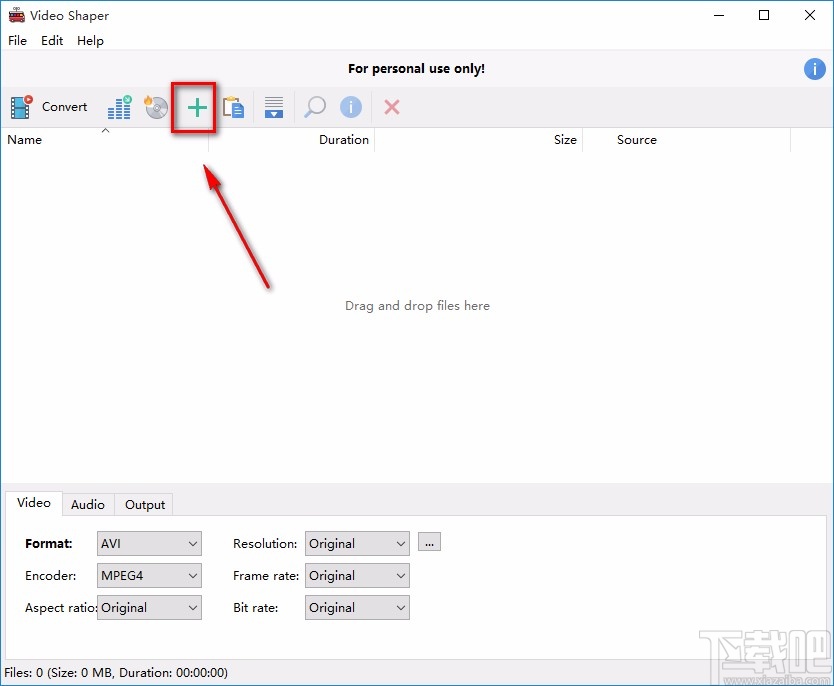The width and height of the screenshot is (834, 686).
Task: Expand the Format dropdown showing AVI
Action: 149,543
